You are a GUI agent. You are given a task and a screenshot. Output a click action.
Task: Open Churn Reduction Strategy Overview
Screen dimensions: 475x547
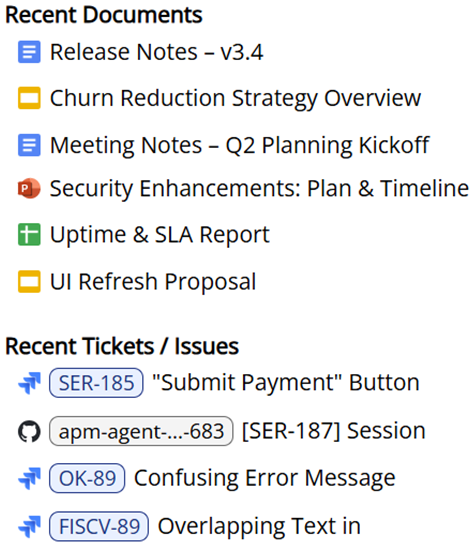coord(236,98)
